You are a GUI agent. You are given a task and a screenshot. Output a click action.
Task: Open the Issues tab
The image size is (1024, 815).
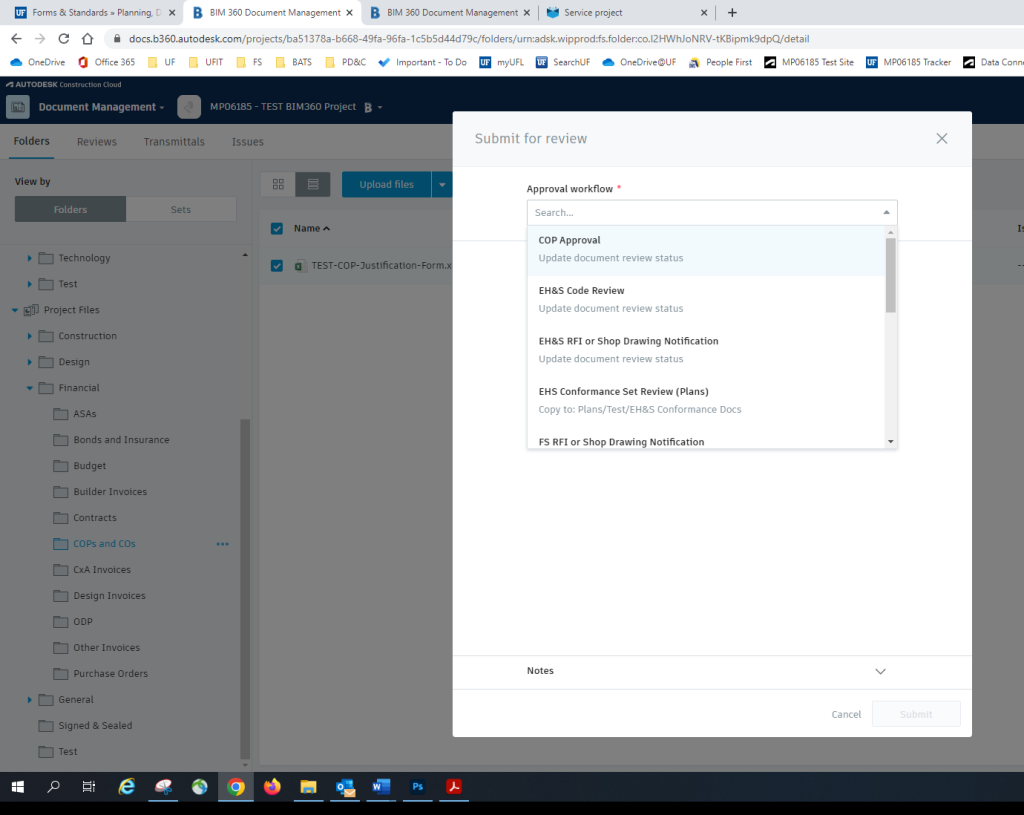pyautogui.click(x=248, y=142)
